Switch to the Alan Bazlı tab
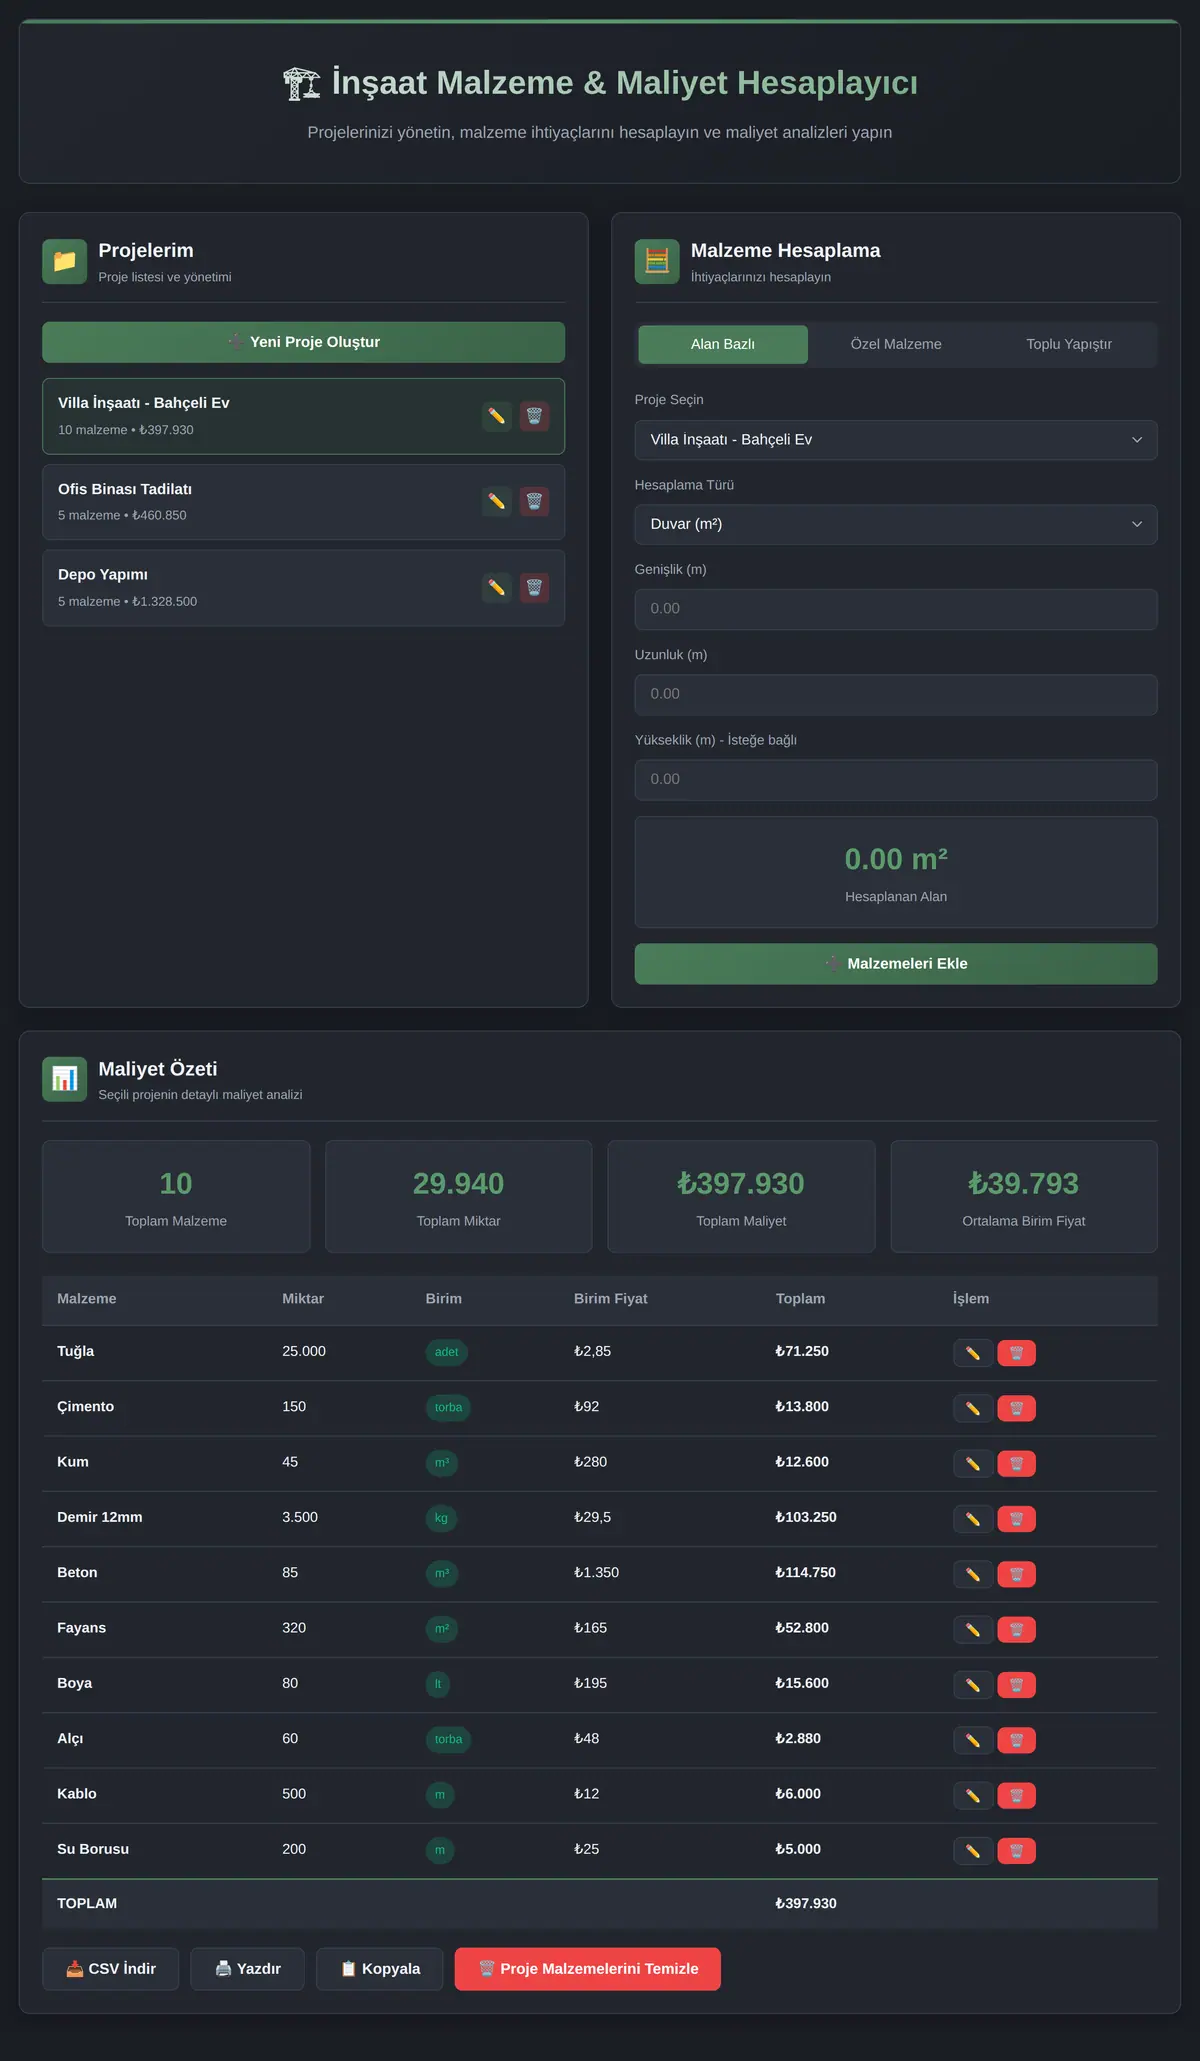 [723, 344]
